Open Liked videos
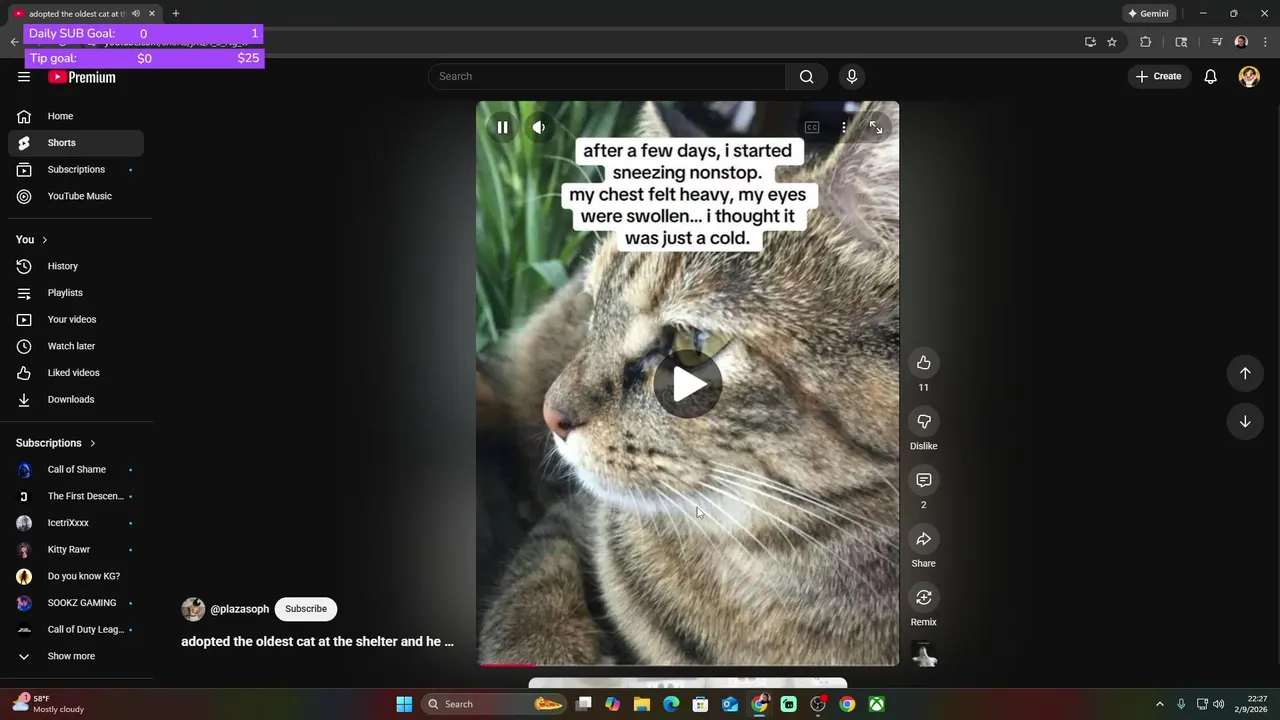Image resolution: width=1280 pixels, height=720 pixels. pyautogui.click(x=76, y=373)
